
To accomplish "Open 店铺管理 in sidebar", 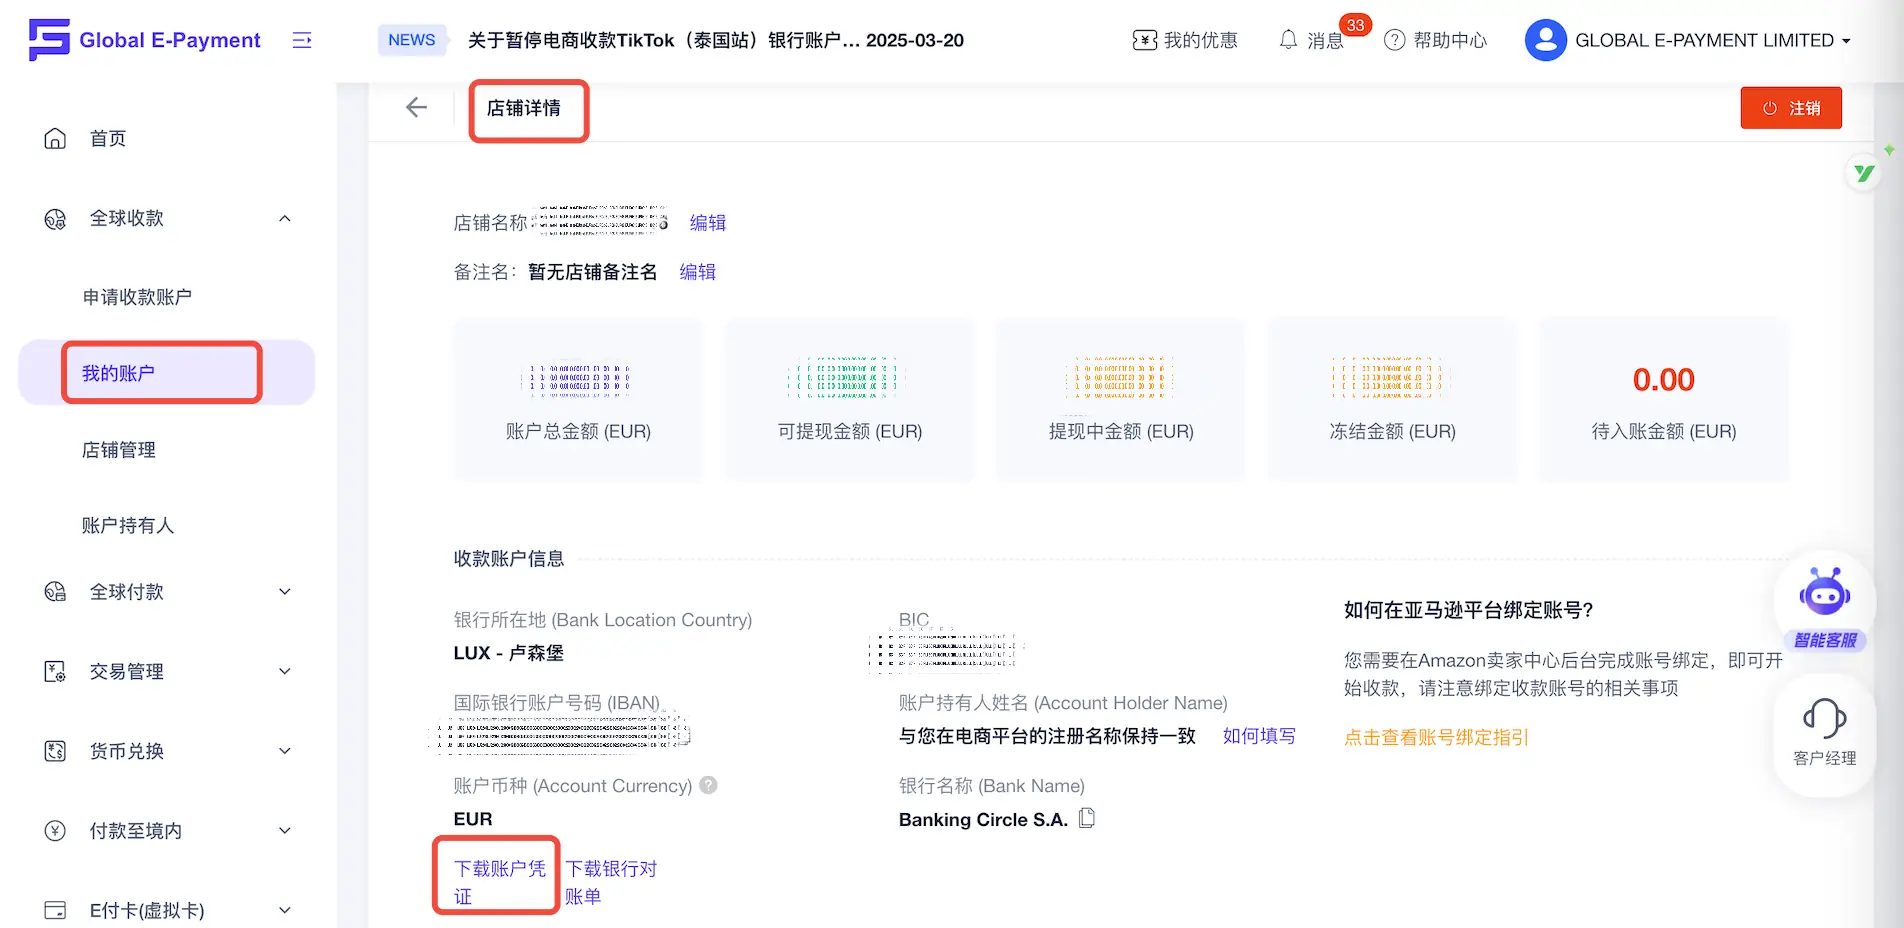I will [x=119, y=450].
